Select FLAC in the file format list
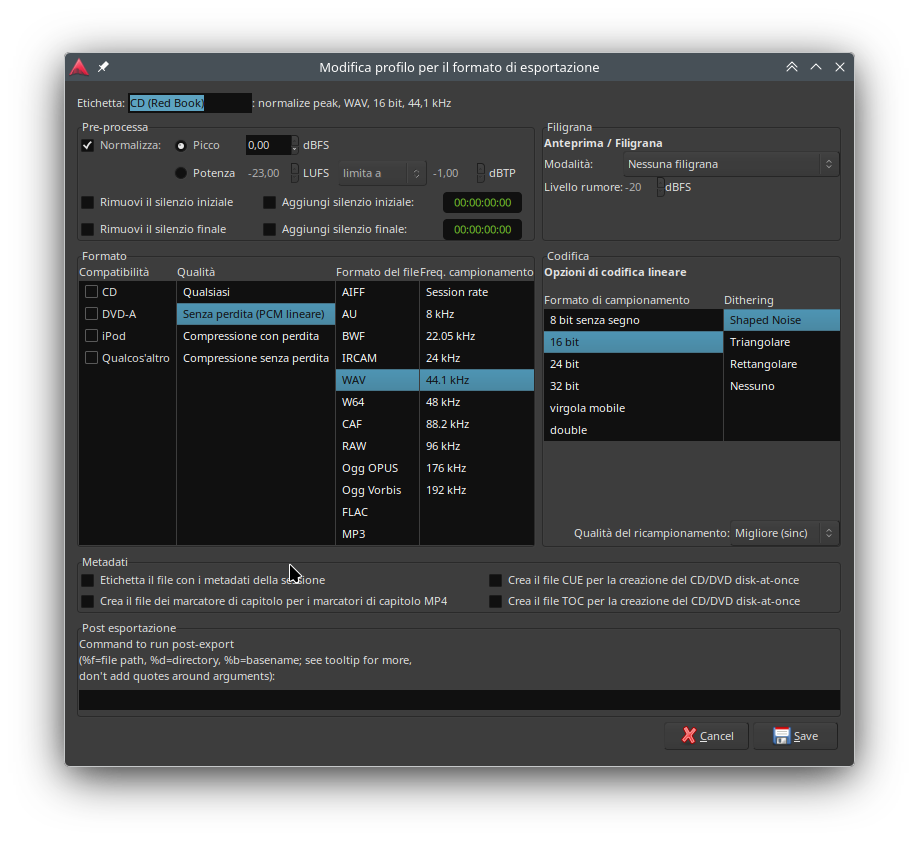This screenshot has height=843, width=919. coord(355,512)
